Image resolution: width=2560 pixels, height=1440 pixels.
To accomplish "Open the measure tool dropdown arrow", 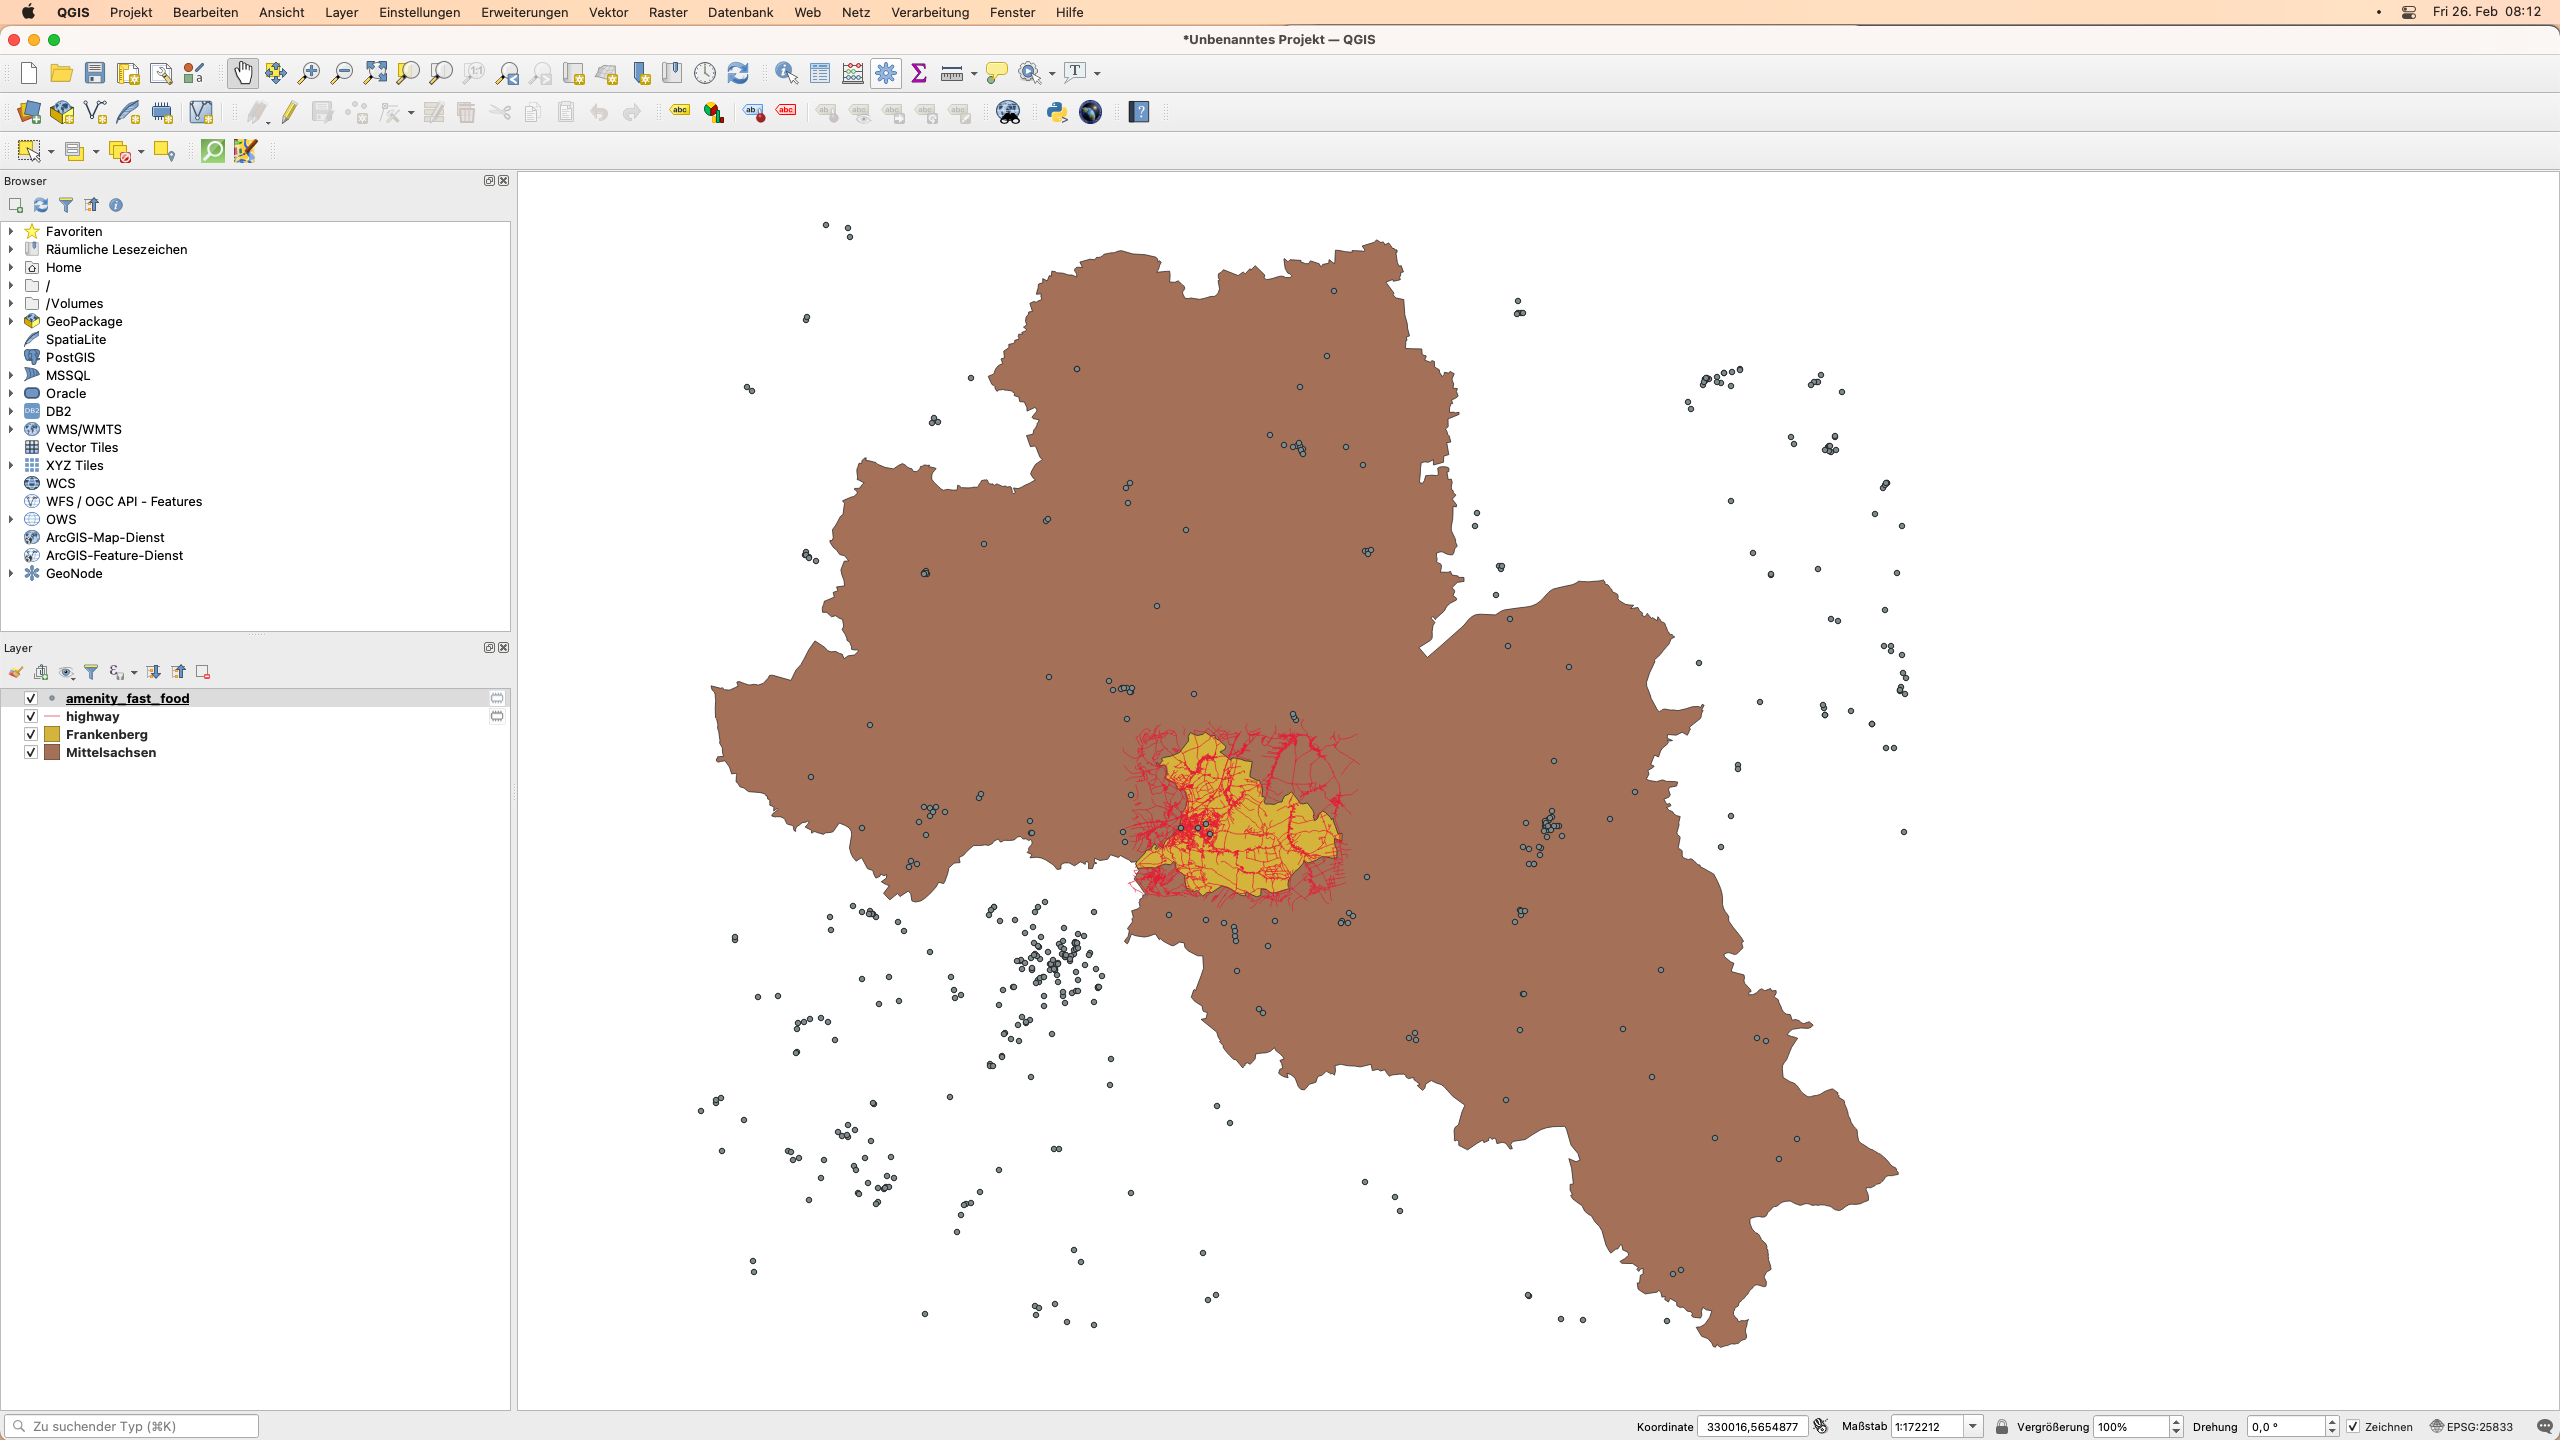I will [974, 73].
